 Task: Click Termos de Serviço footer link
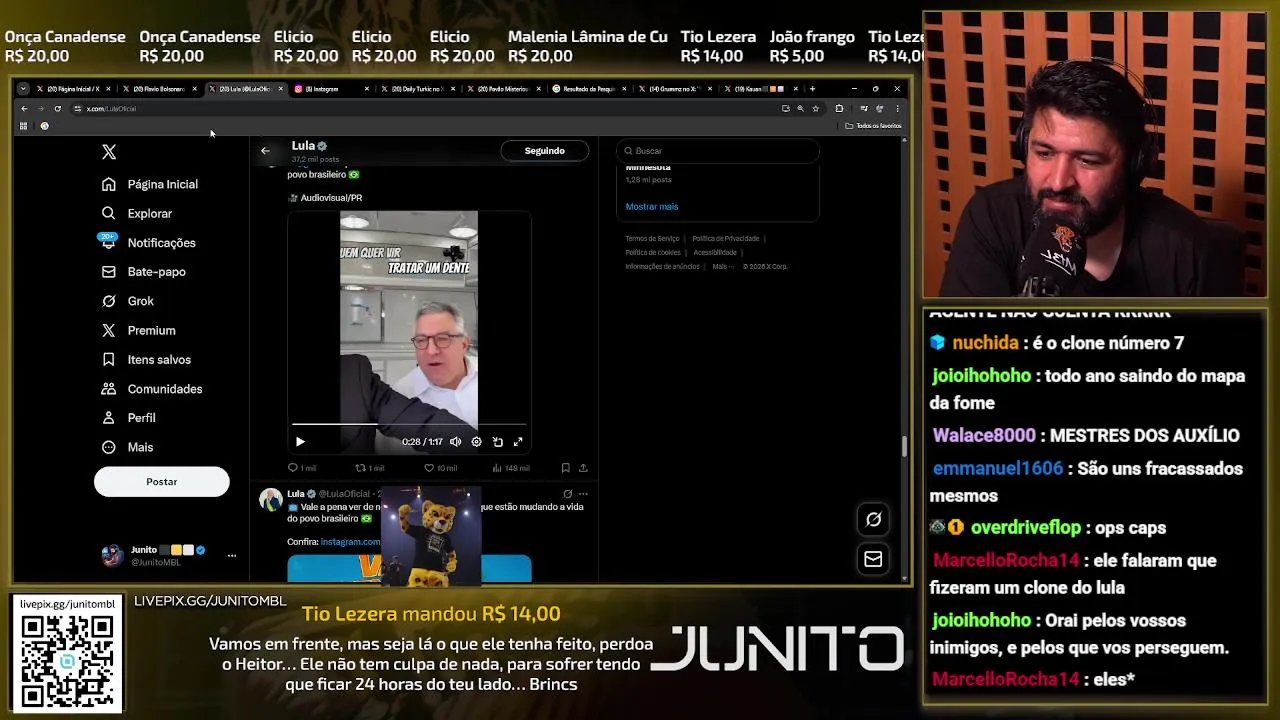[652, 239]
